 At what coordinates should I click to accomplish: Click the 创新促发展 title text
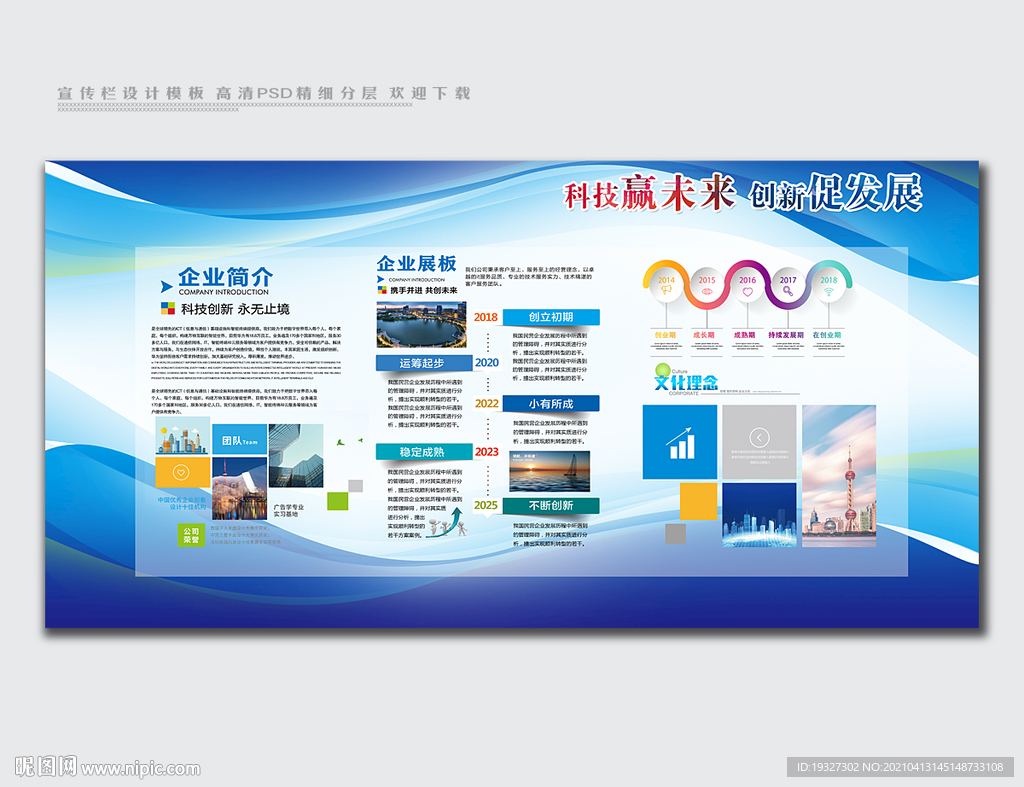835,193
